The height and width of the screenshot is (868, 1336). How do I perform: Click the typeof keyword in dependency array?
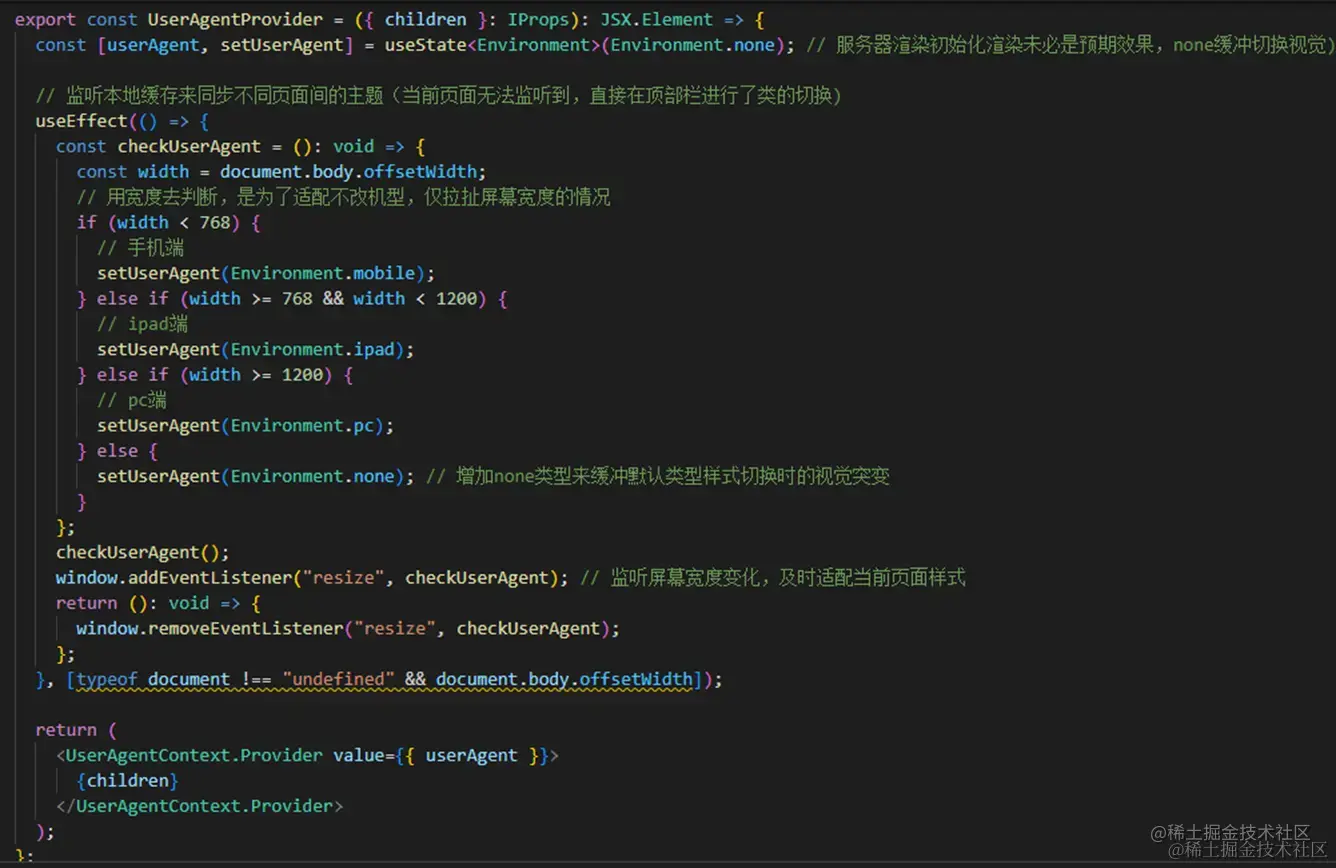(x=107, y=680)
